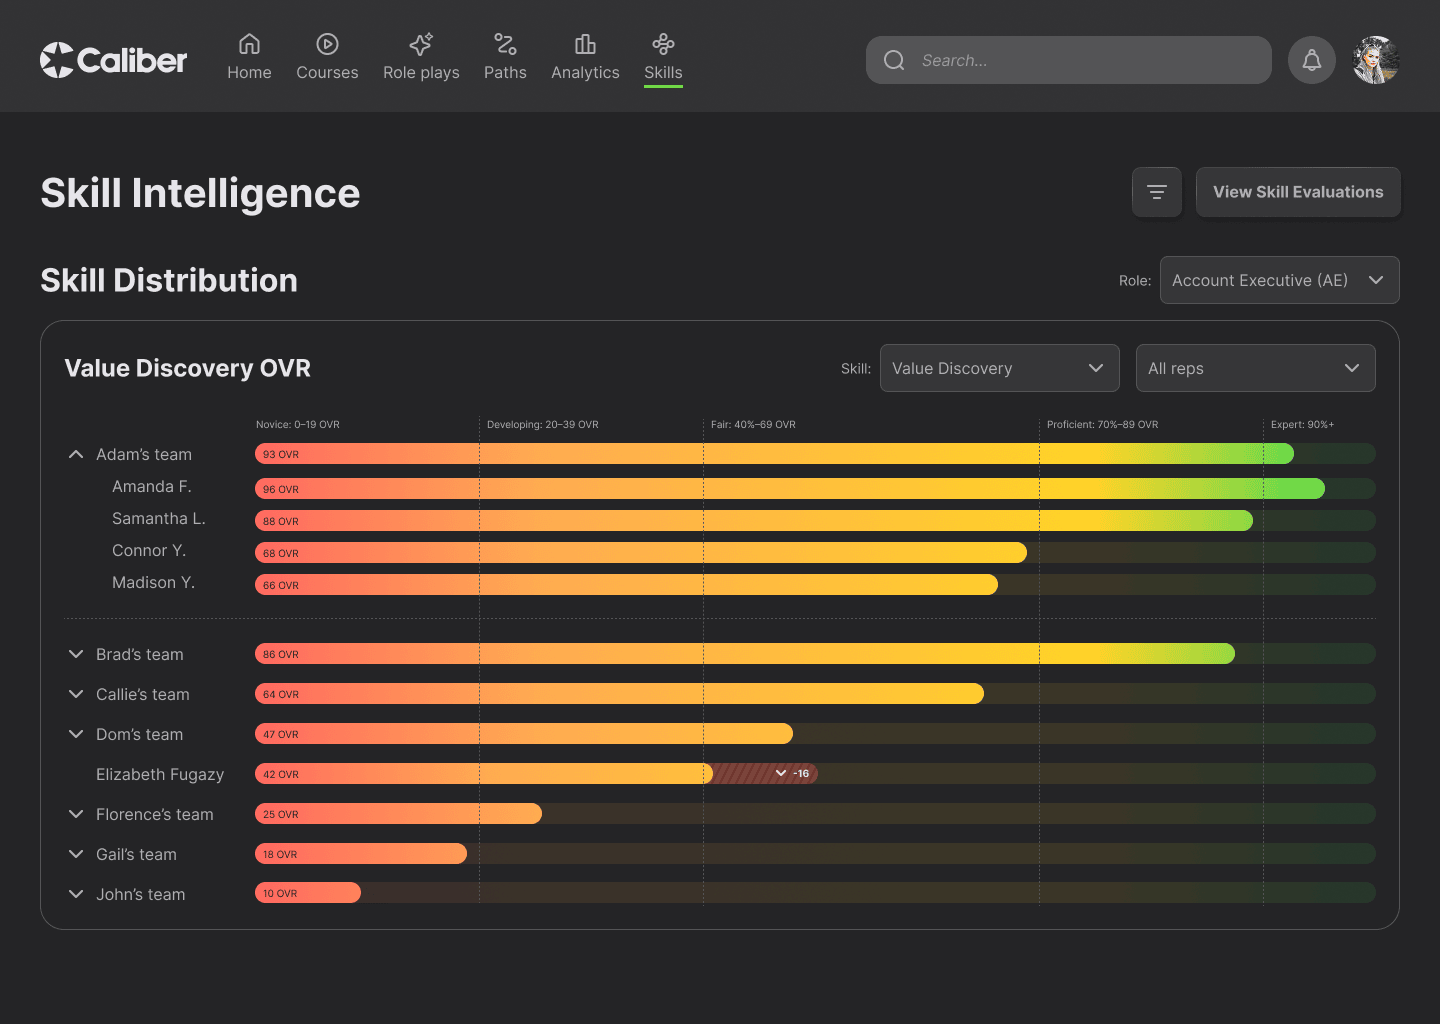Collapse Adam's team chevron

(x=76, y=454)
